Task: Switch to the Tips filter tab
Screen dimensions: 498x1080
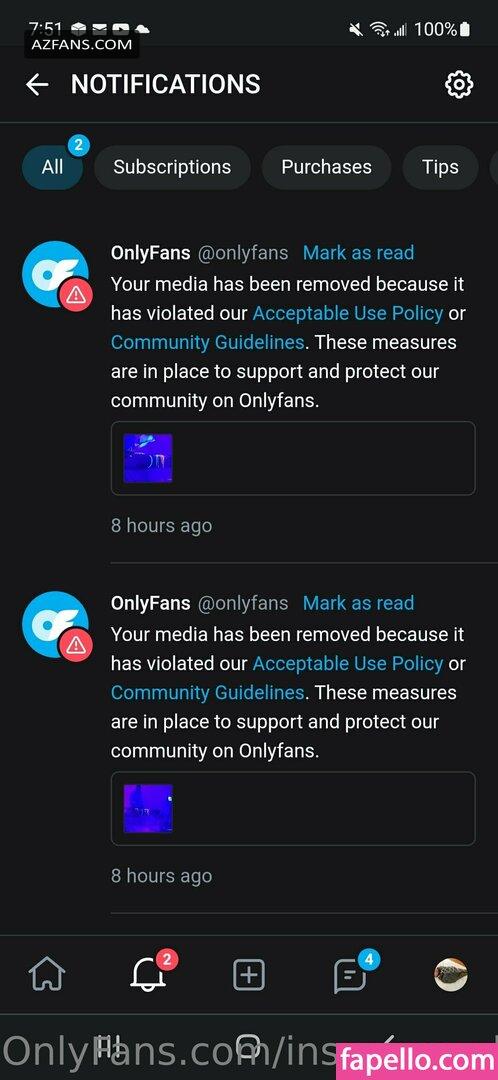Action: (440, 167)
